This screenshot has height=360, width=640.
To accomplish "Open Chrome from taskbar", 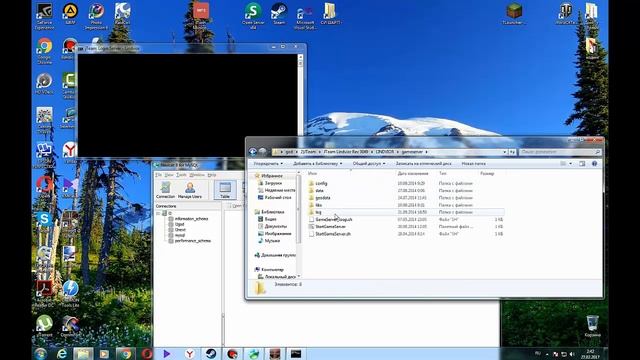I will point(125,353).
